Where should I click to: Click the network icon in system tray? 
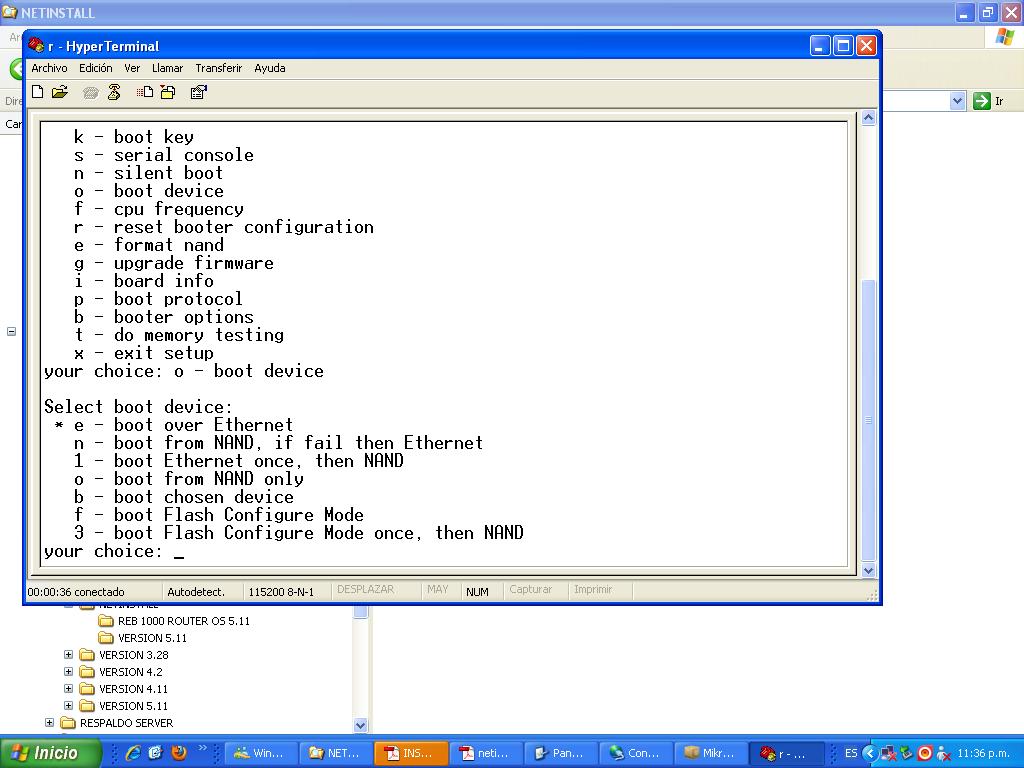(886, 752)
